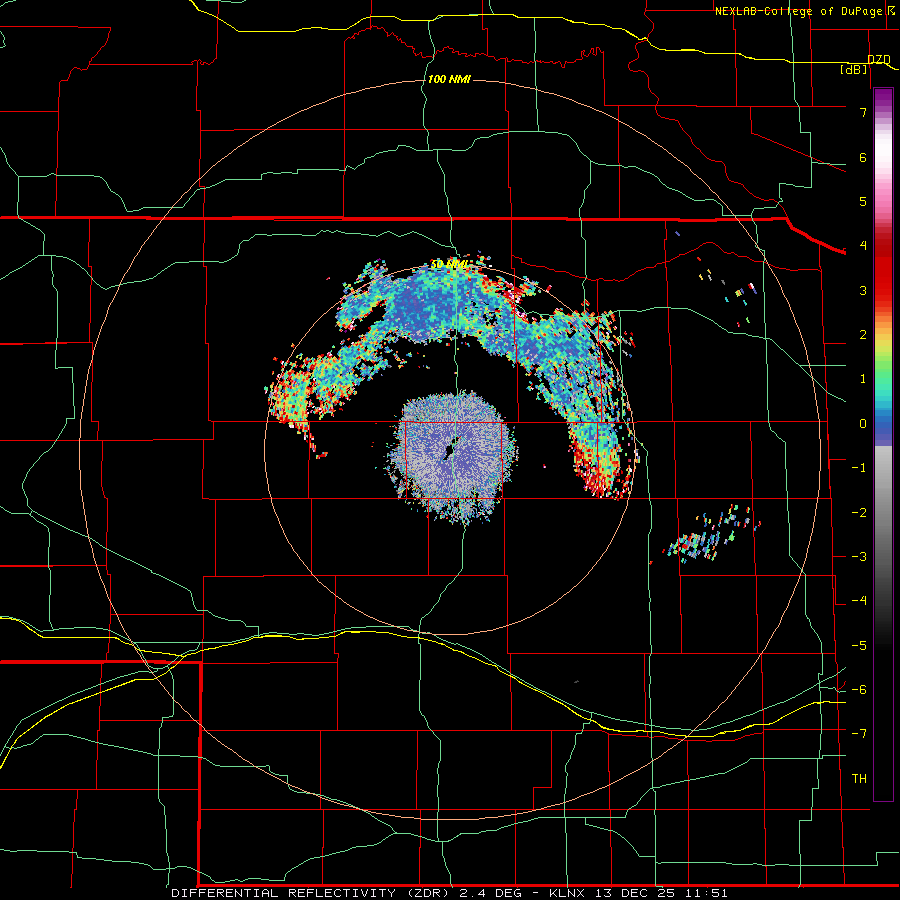Select the -2 value on the dB scale
This screenshot has width=900, height=900.
click(x=859, y=513)
